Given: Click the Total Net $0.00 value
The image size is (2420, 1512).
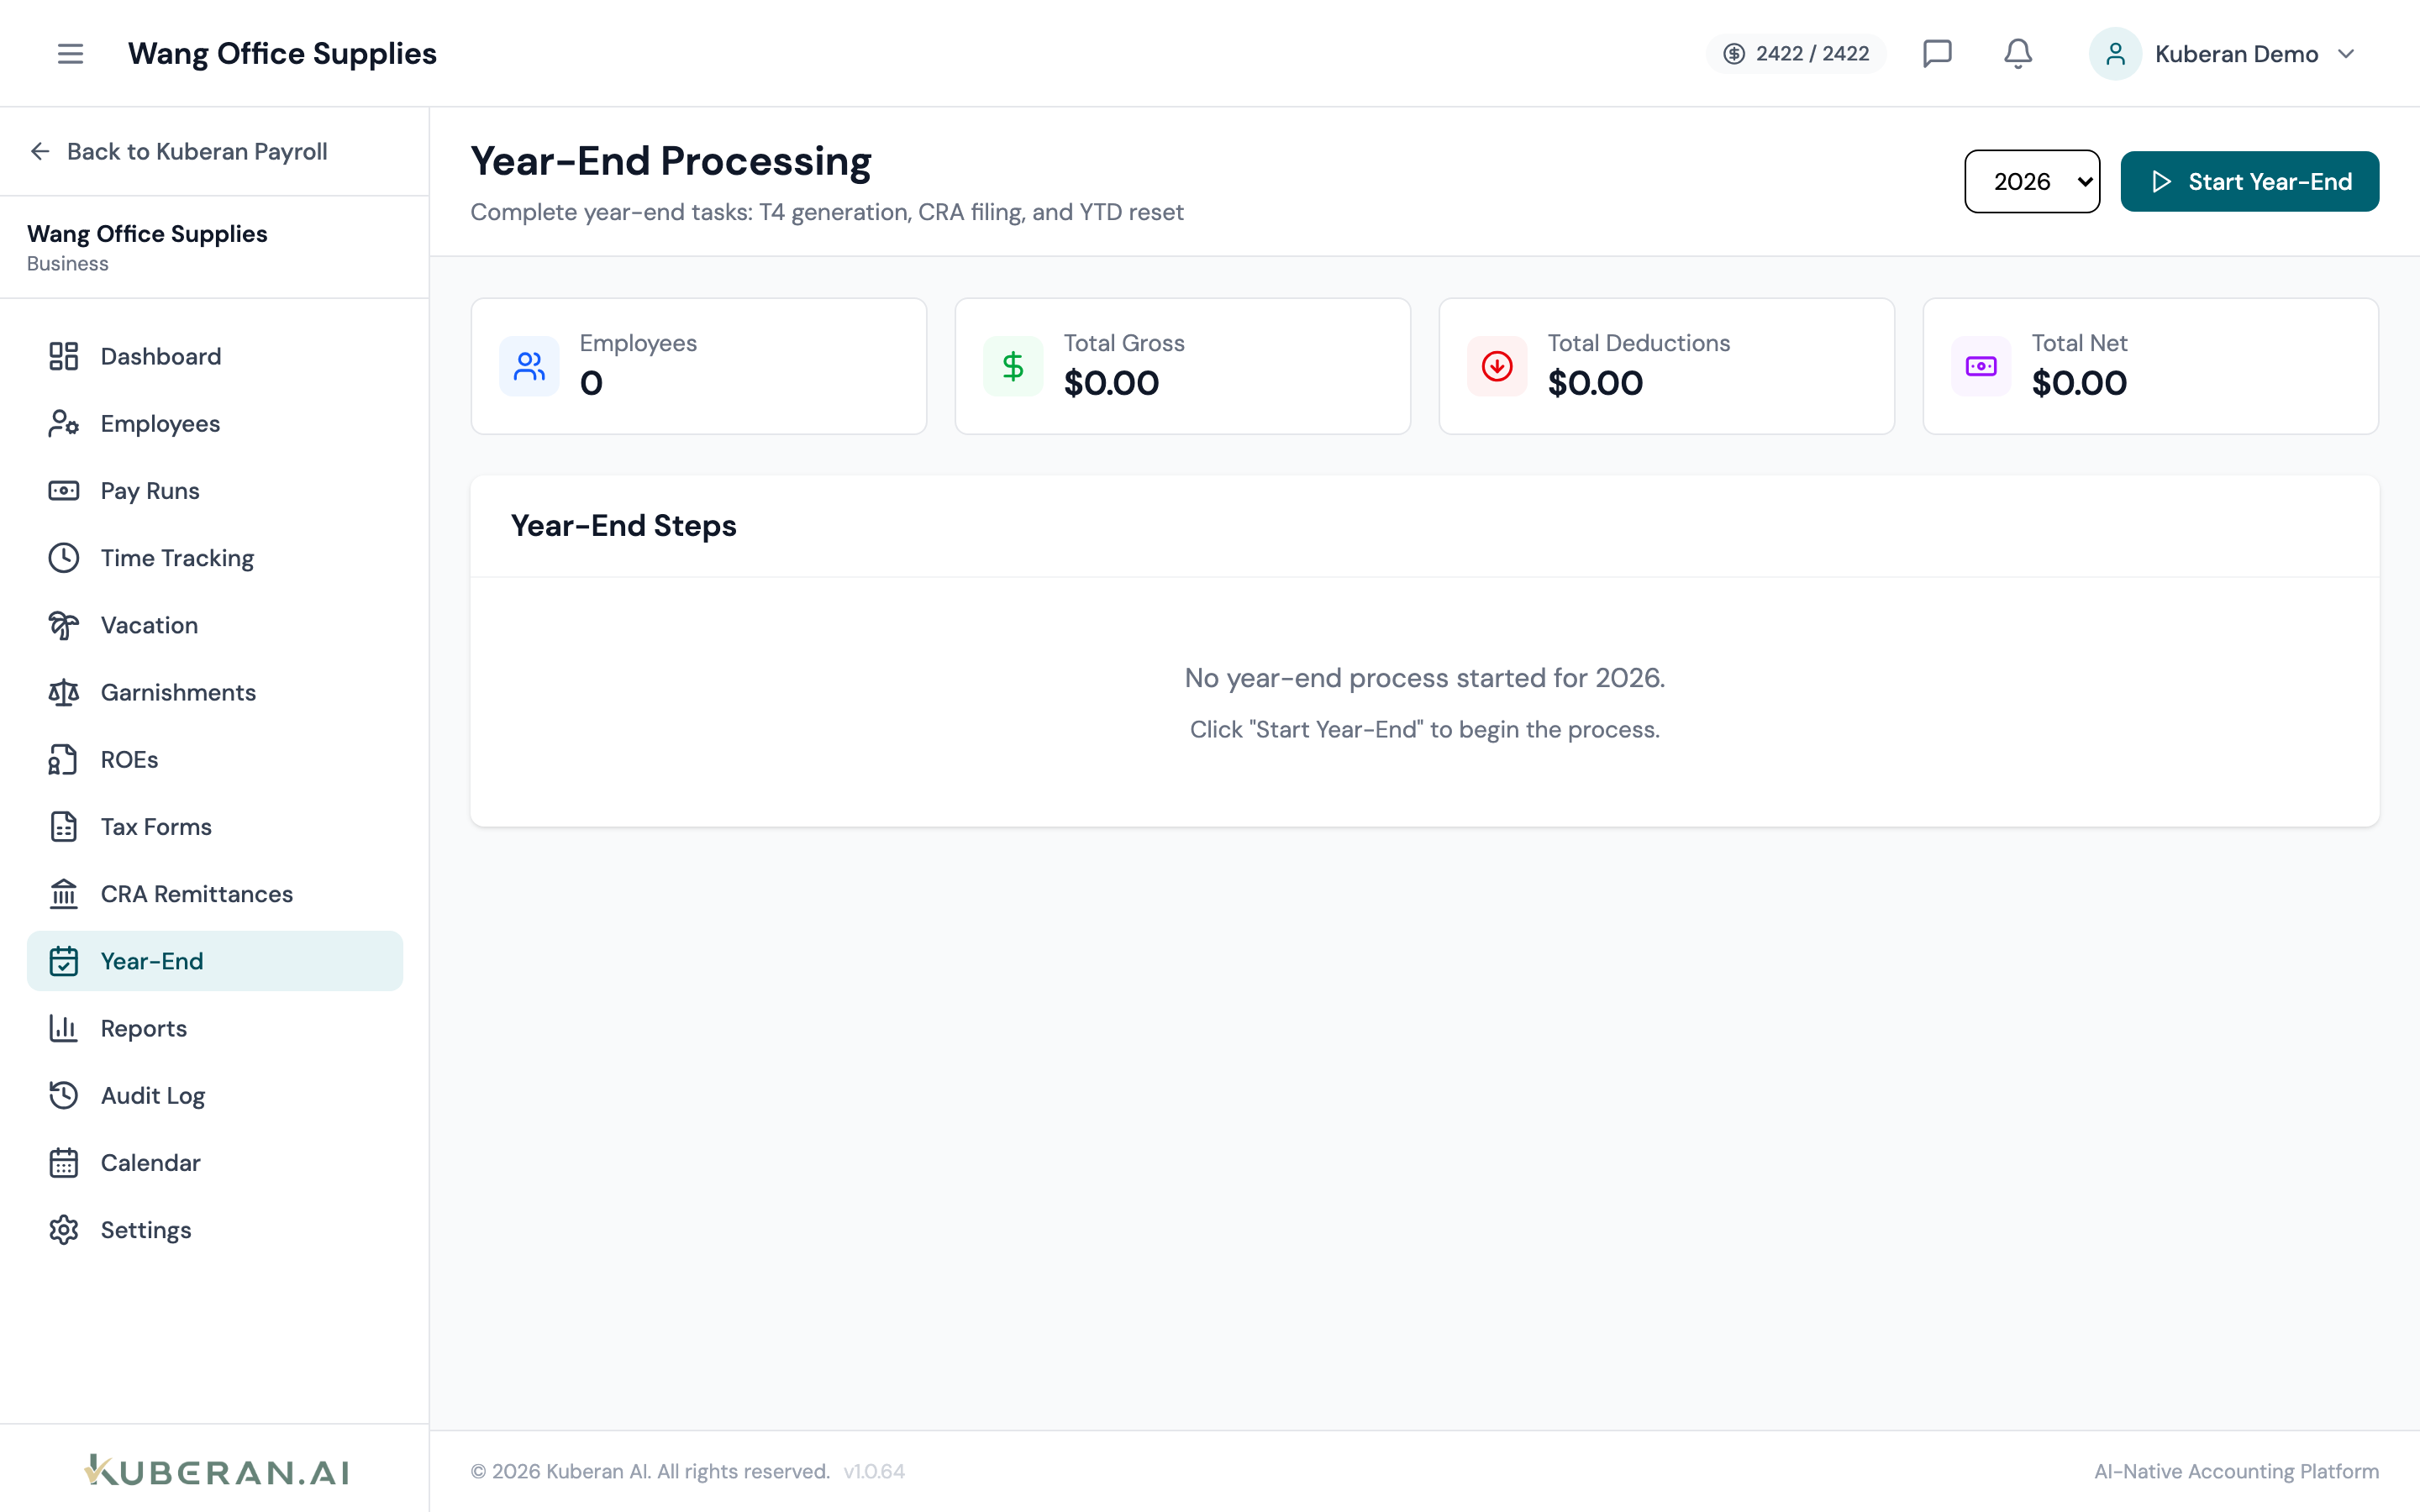Looking at the screenshot, I should 2079,383.
